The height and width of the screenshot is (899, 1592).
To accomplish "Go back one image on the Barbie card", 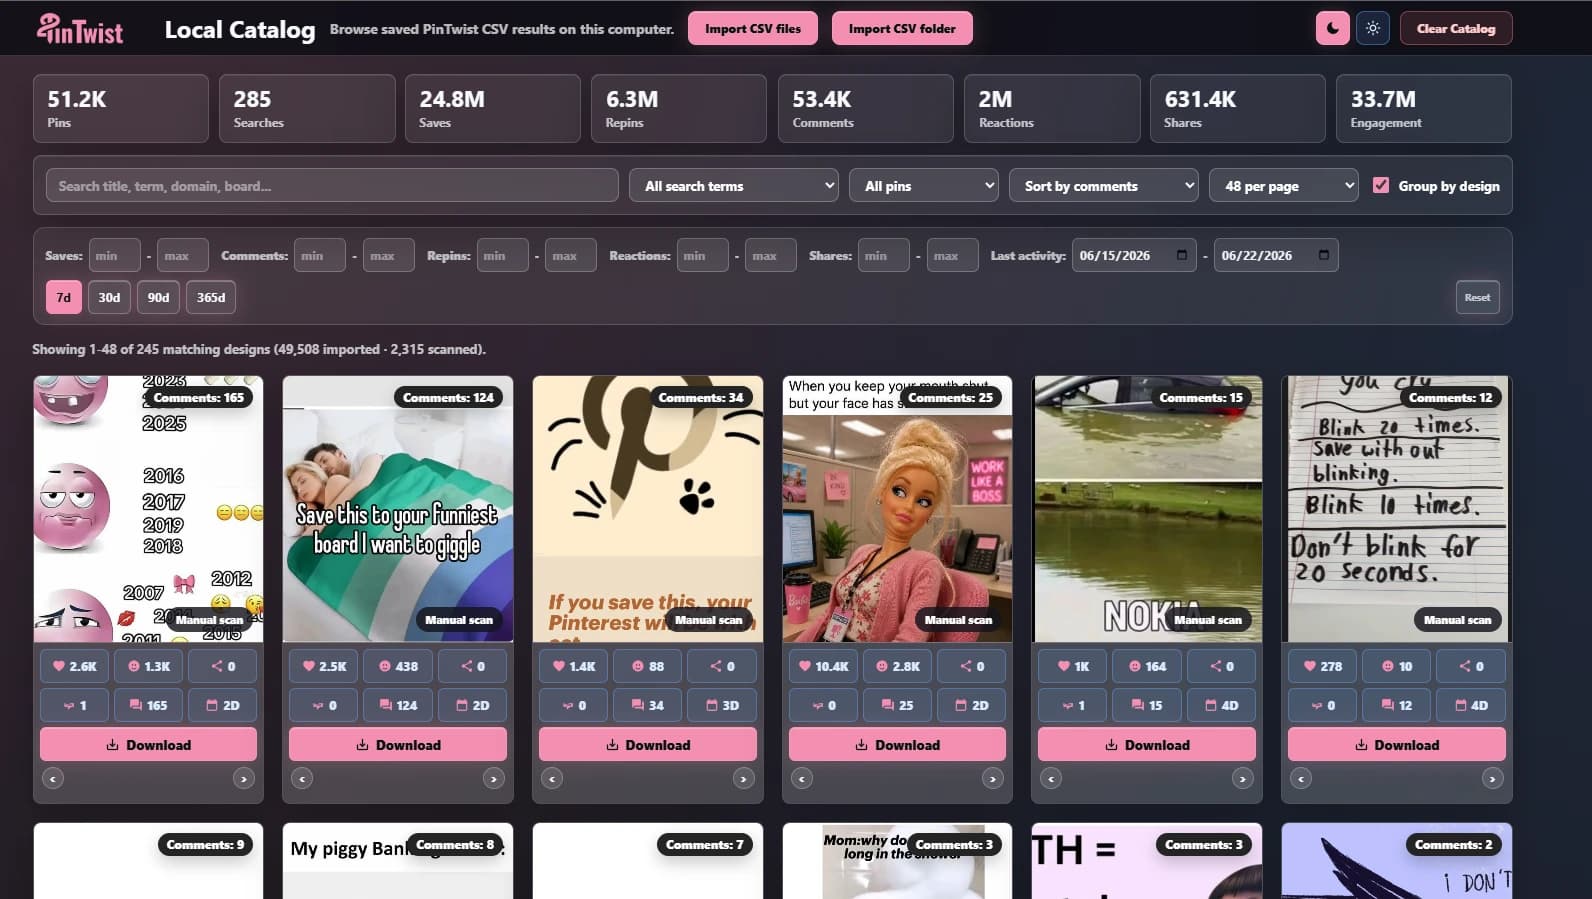I will tap(802, 778).
